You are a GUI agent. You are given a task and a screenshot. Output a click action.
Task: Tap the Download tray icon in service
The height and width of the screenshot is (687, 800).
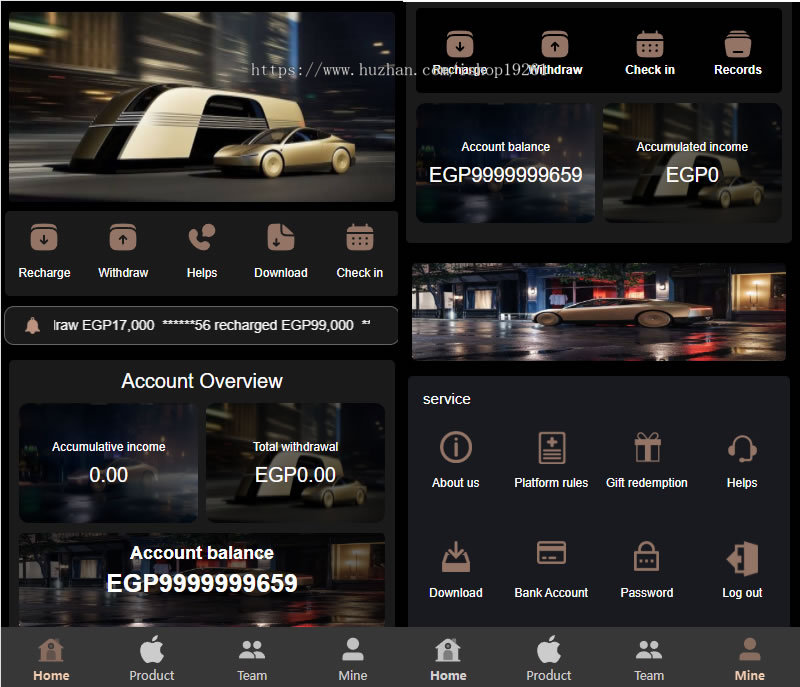(x=456, y=557)
